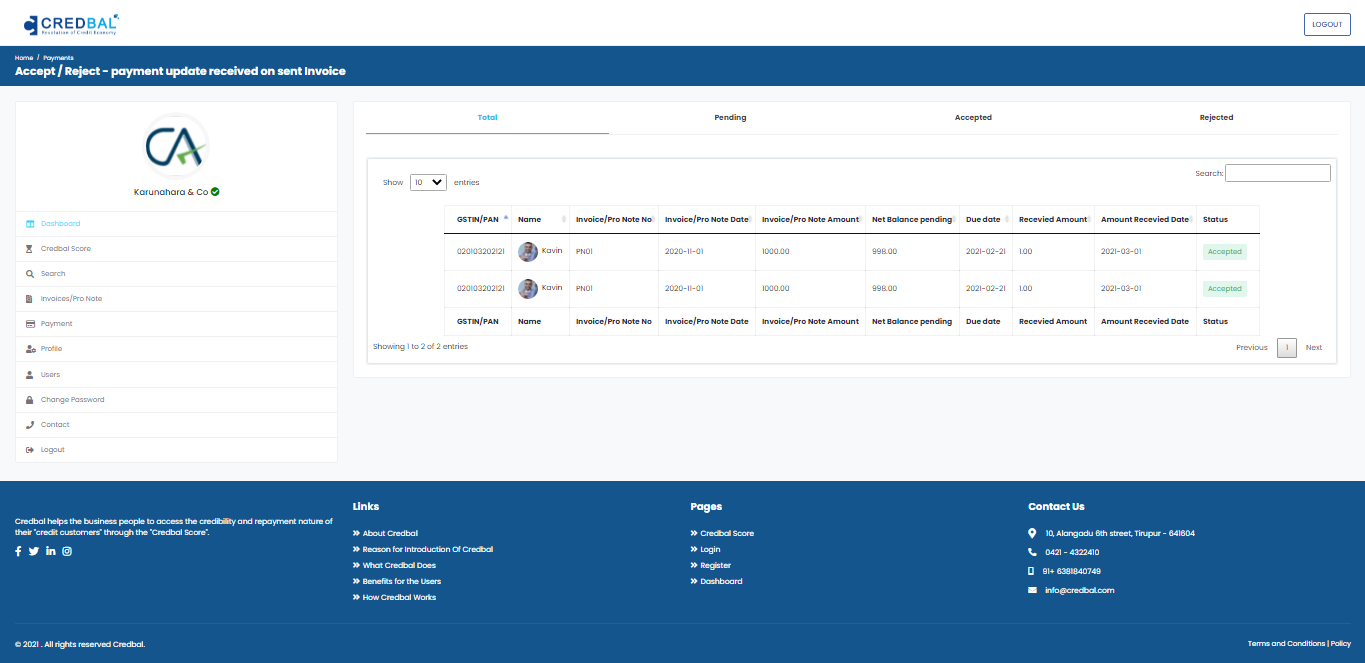The image size is (1365, 663).
Task: Open Reason for Introduction Of Credbal link
Action: coord(427,549)
